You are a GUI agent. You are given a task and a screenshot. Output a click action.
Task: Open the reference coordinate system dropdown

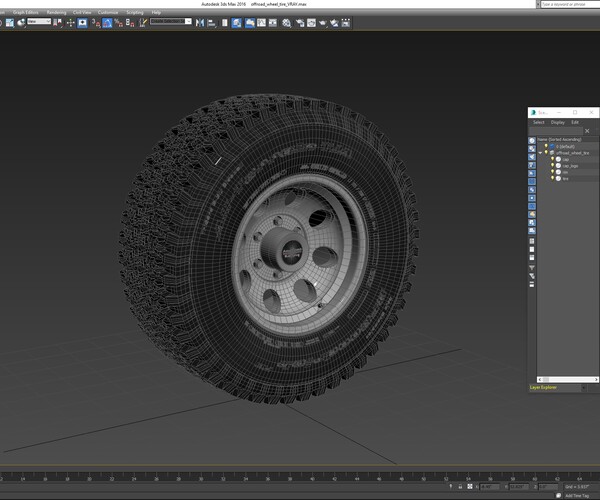click(x=39, y=21)
